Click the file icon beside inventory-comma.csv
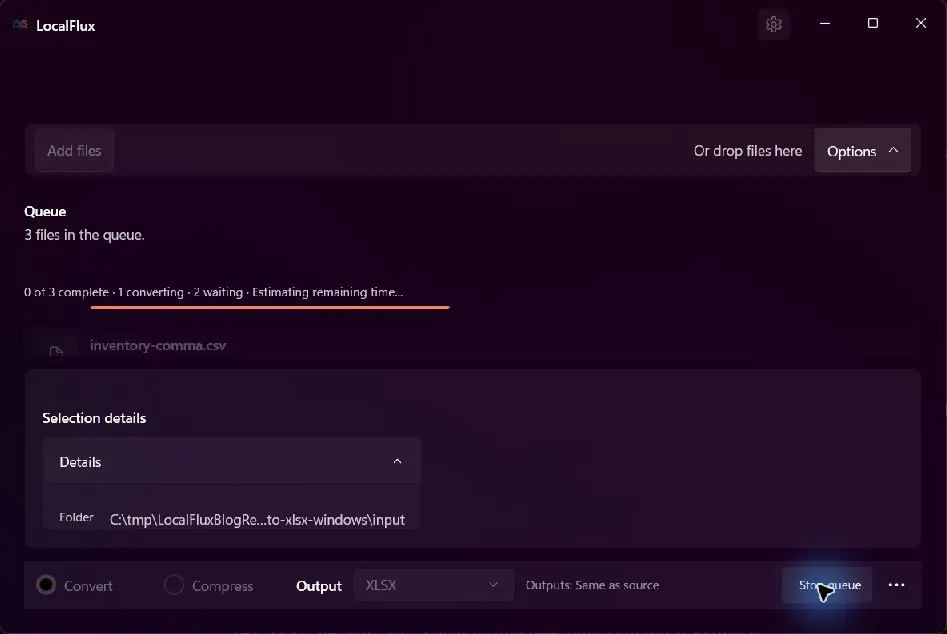Viewport: 947px width, 634px height. point(56,351)
